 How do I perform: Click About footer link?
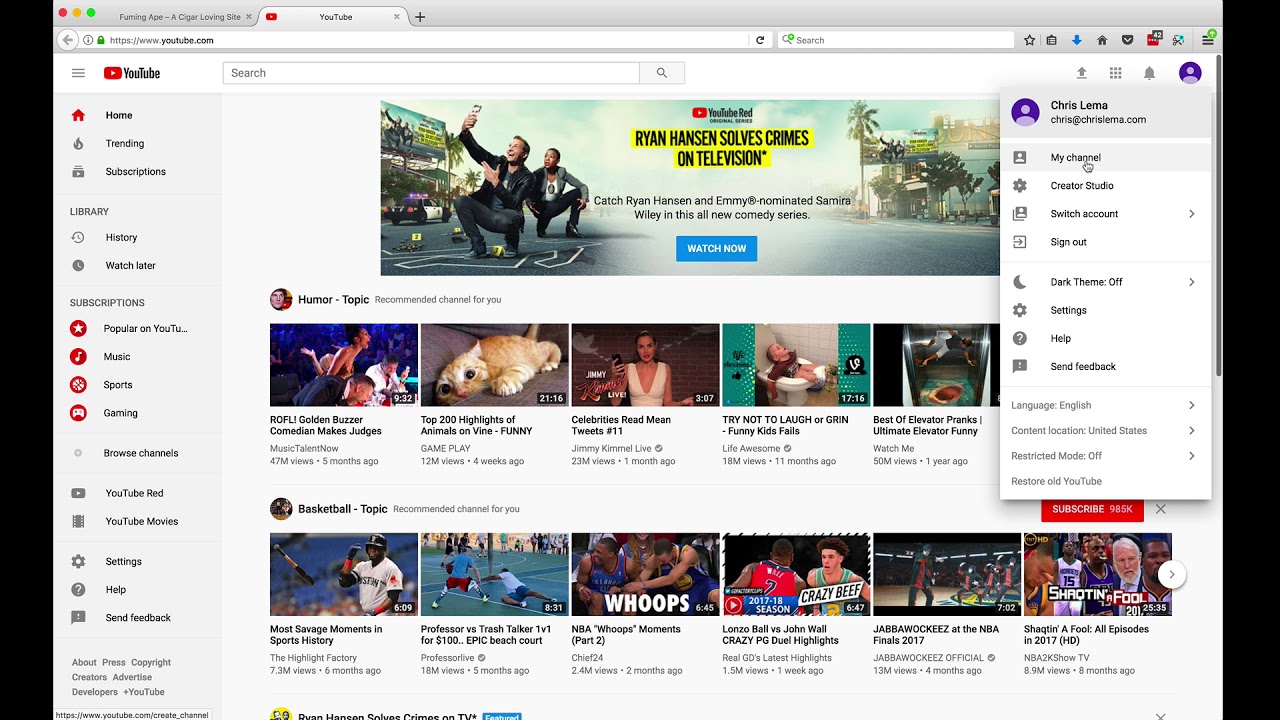(84, 662)
